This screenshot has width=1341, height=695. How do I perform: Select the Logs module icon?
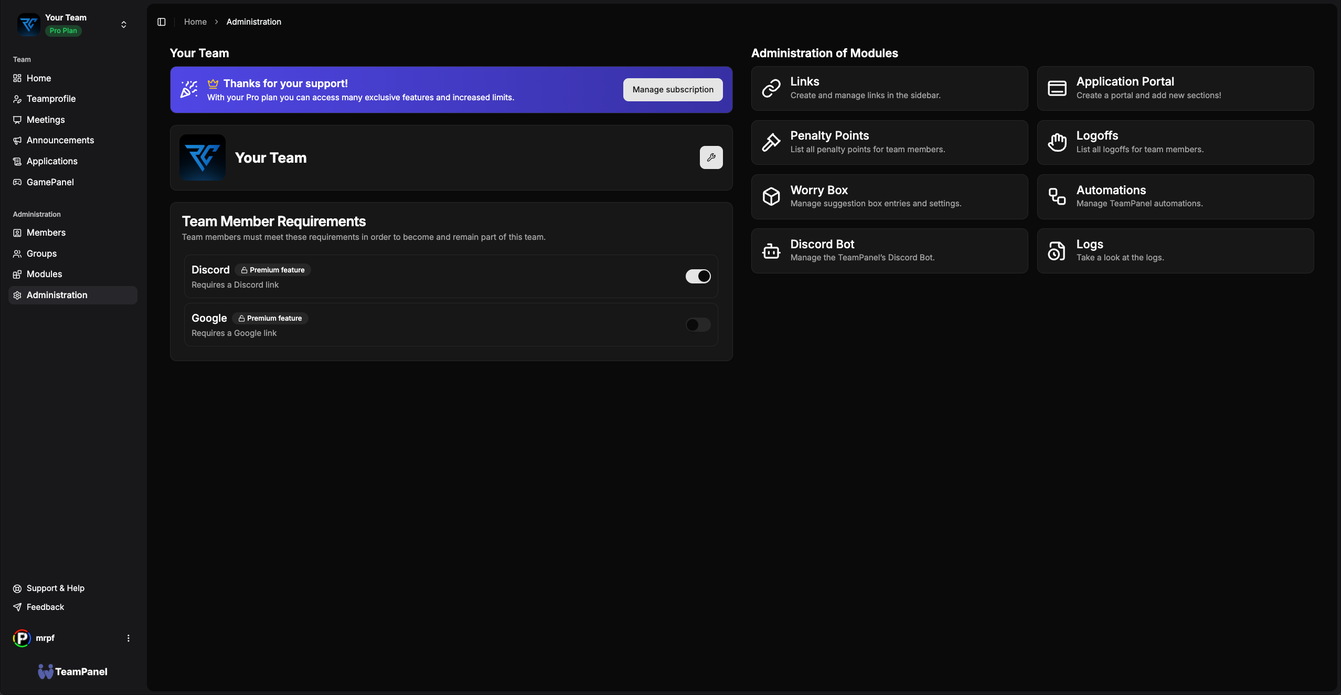coord(1057,250)
